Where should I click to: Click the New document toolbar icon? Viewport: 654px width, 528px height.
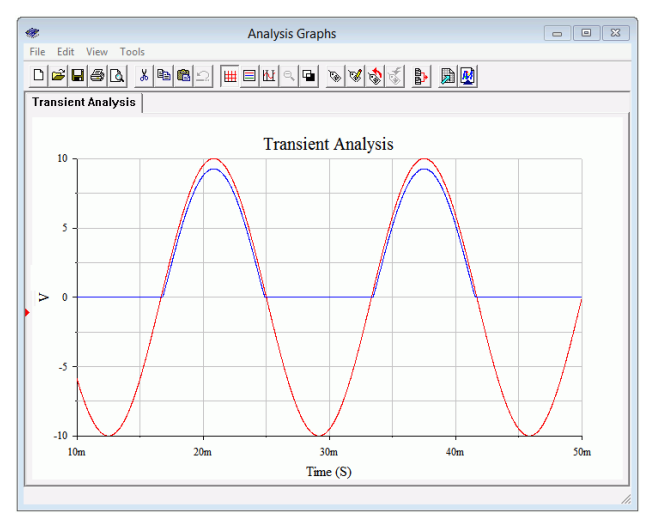pos(39,75)
